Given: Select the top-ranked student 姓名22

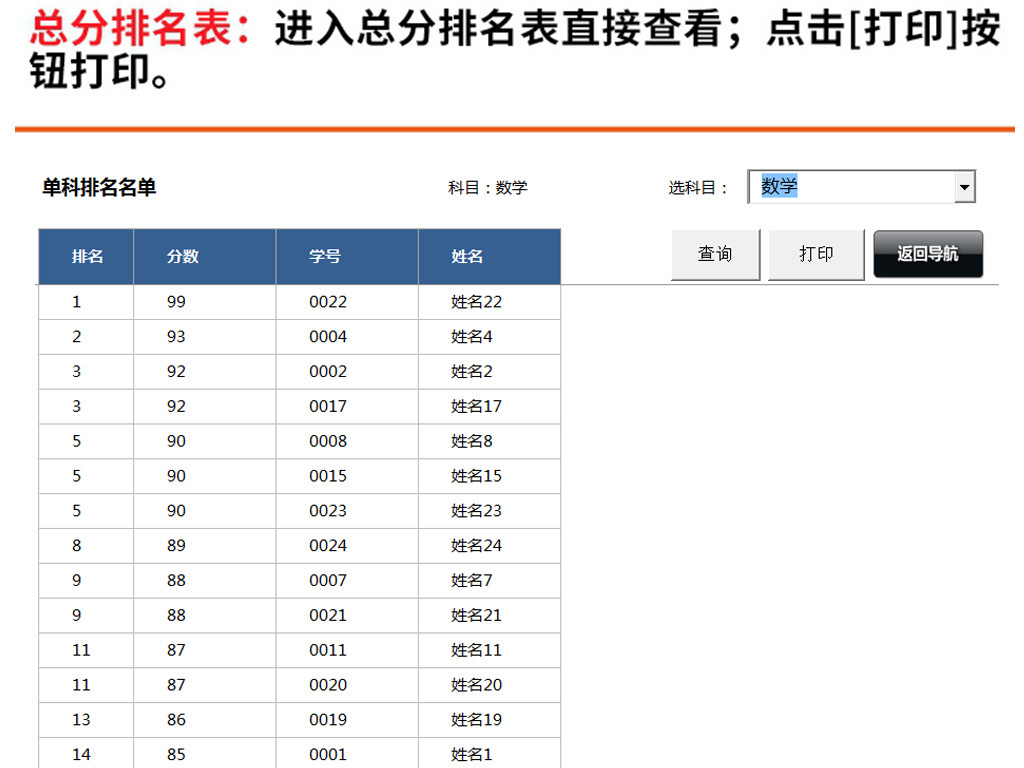Looking at the screenshot, I should [470, 301].
